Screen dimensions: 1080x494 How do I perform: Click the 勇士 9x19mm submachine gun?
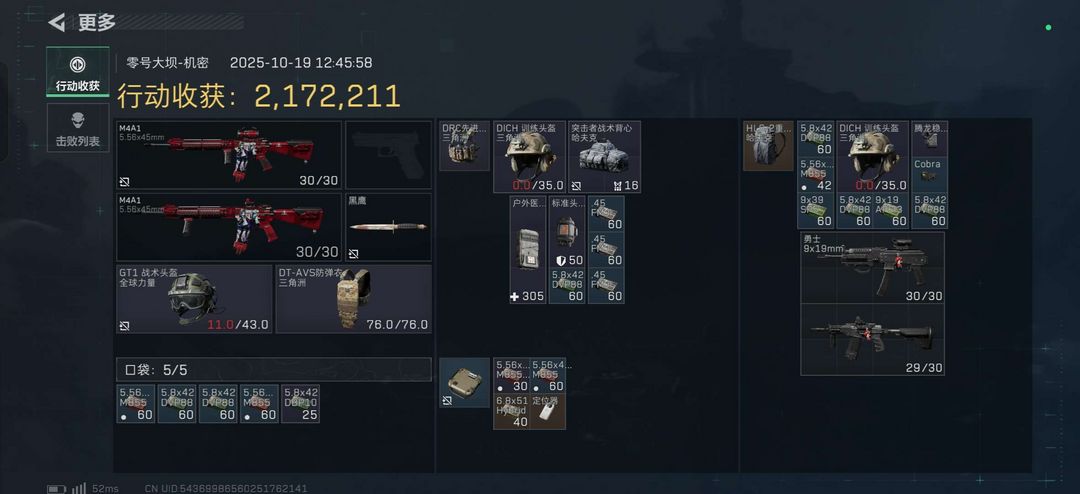872,267
